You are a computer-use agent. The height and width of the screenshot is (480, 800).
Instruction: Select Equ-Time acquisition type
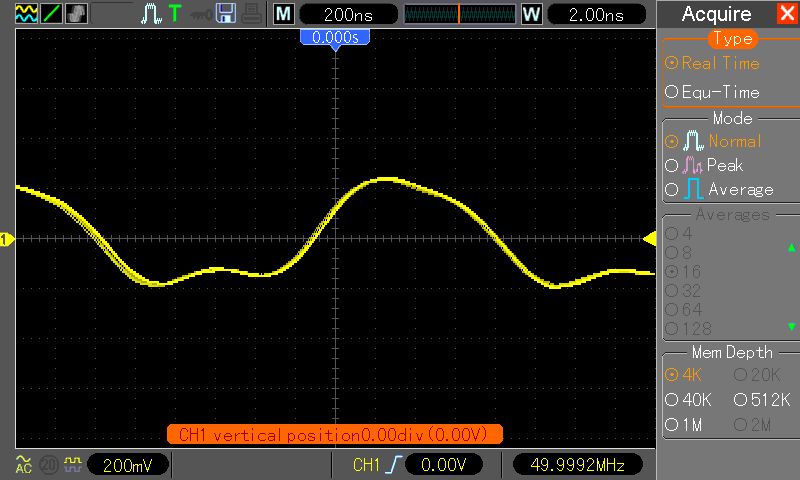point(712,92)
